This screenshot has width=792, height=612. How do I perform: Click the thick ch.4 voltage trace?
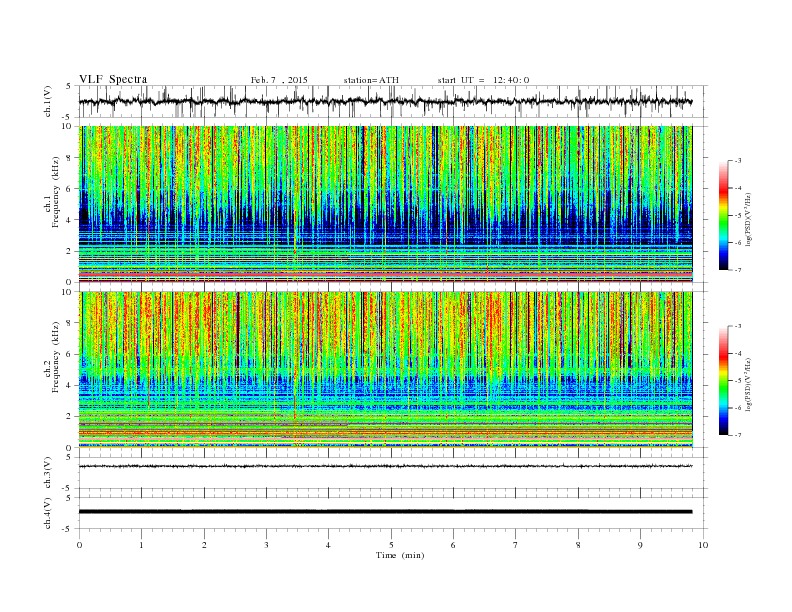[385, 512]
